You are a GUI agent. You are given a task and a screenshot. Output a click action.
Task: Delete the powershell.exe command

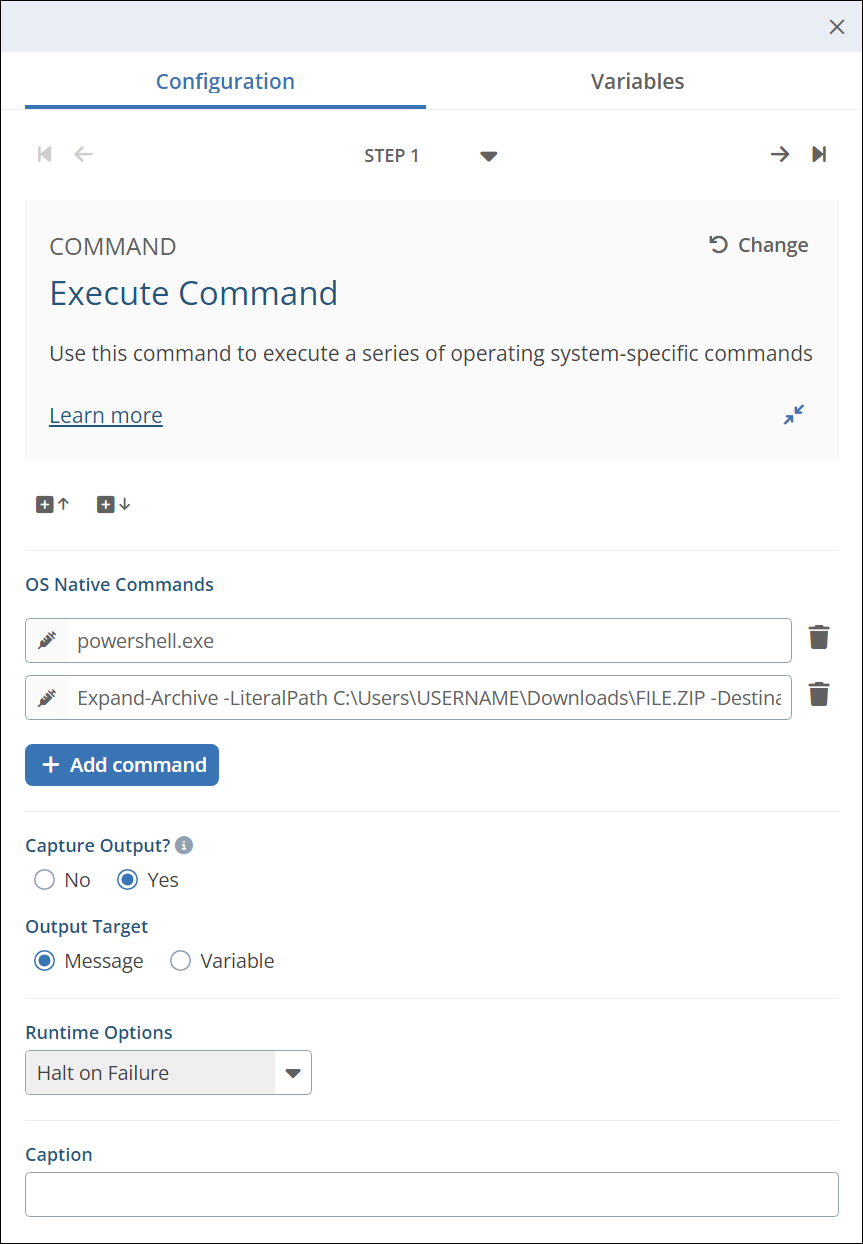tap(819, 638)
